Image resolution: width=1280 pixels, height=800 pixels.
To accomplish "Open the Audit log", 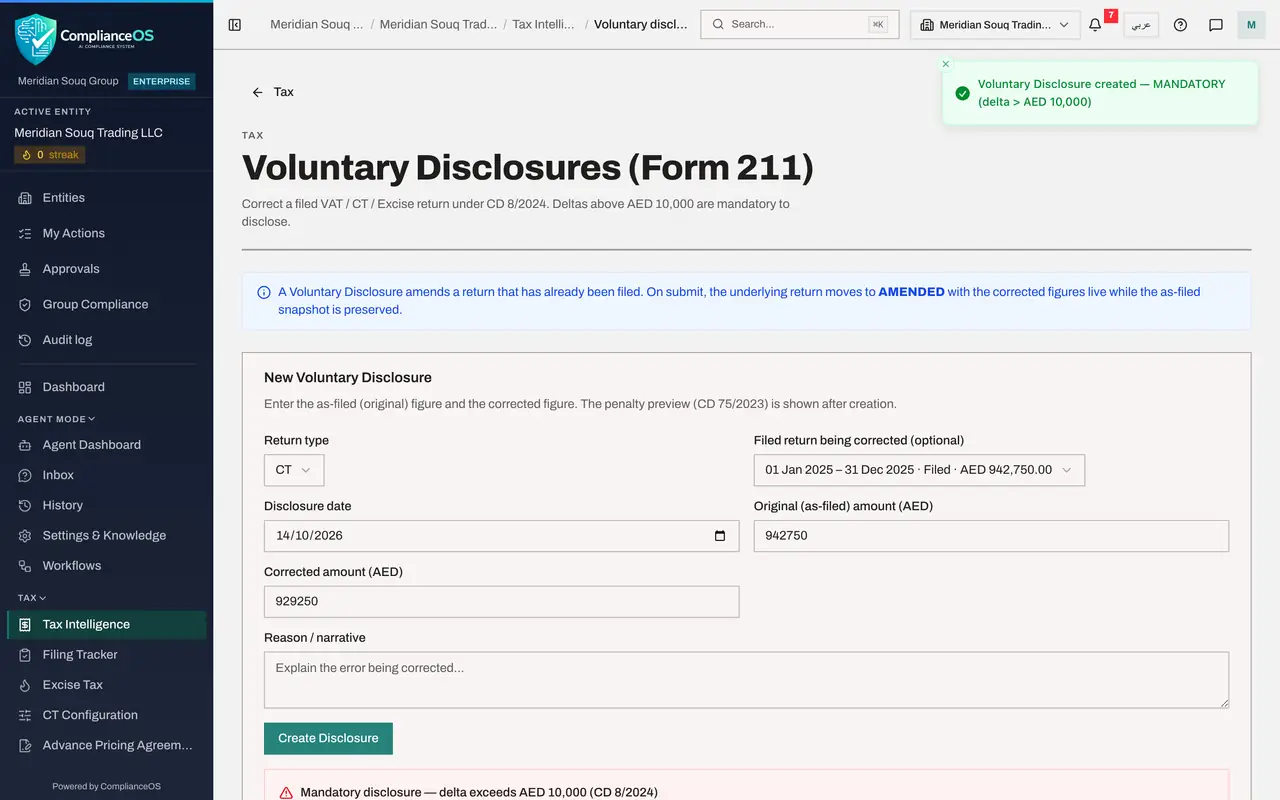I will click(106, 340).
